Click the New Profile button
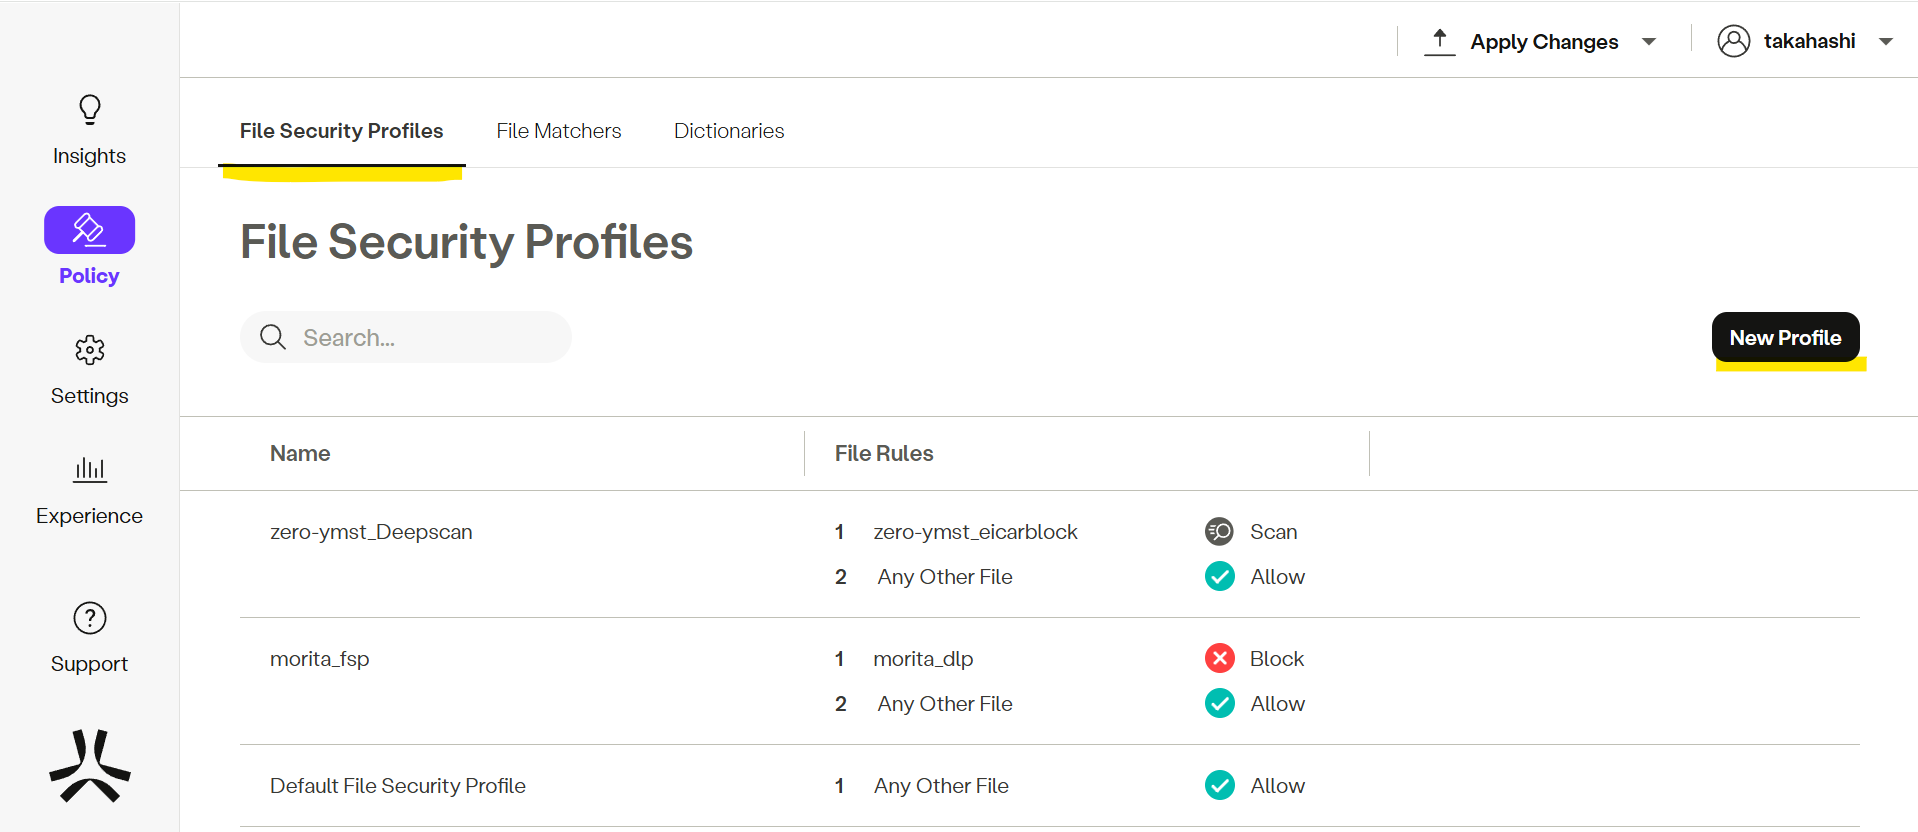1918x832 pixels. pyautogui.click(x=1785, y=338)
